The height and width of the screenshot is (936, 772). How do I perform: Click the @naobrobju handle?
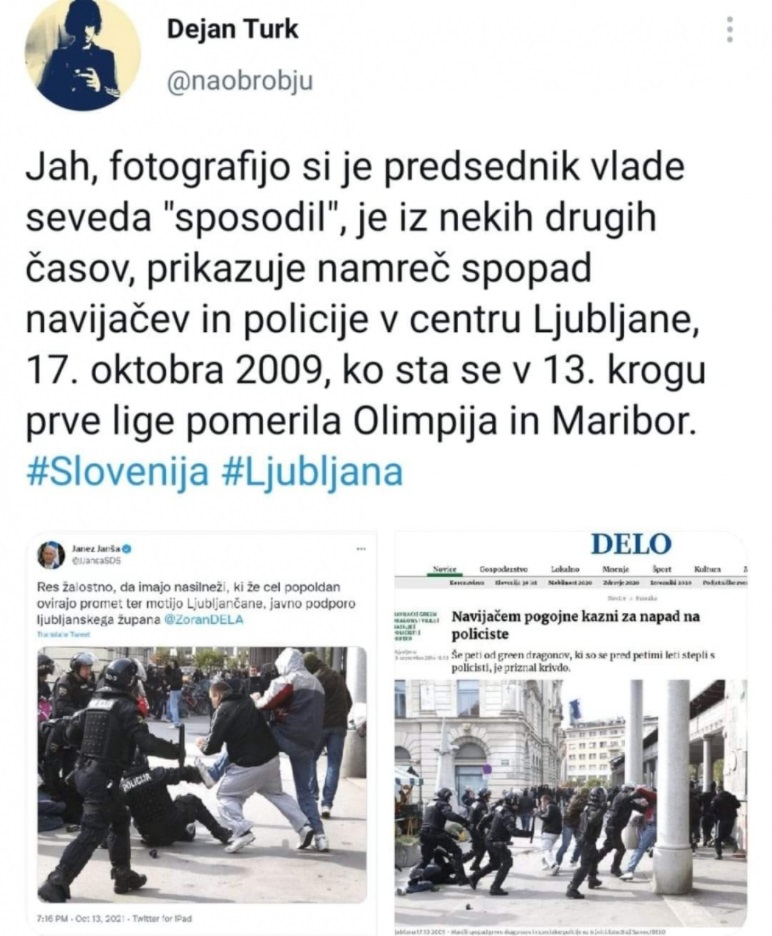pyautogui.click(x=239, y=81)
